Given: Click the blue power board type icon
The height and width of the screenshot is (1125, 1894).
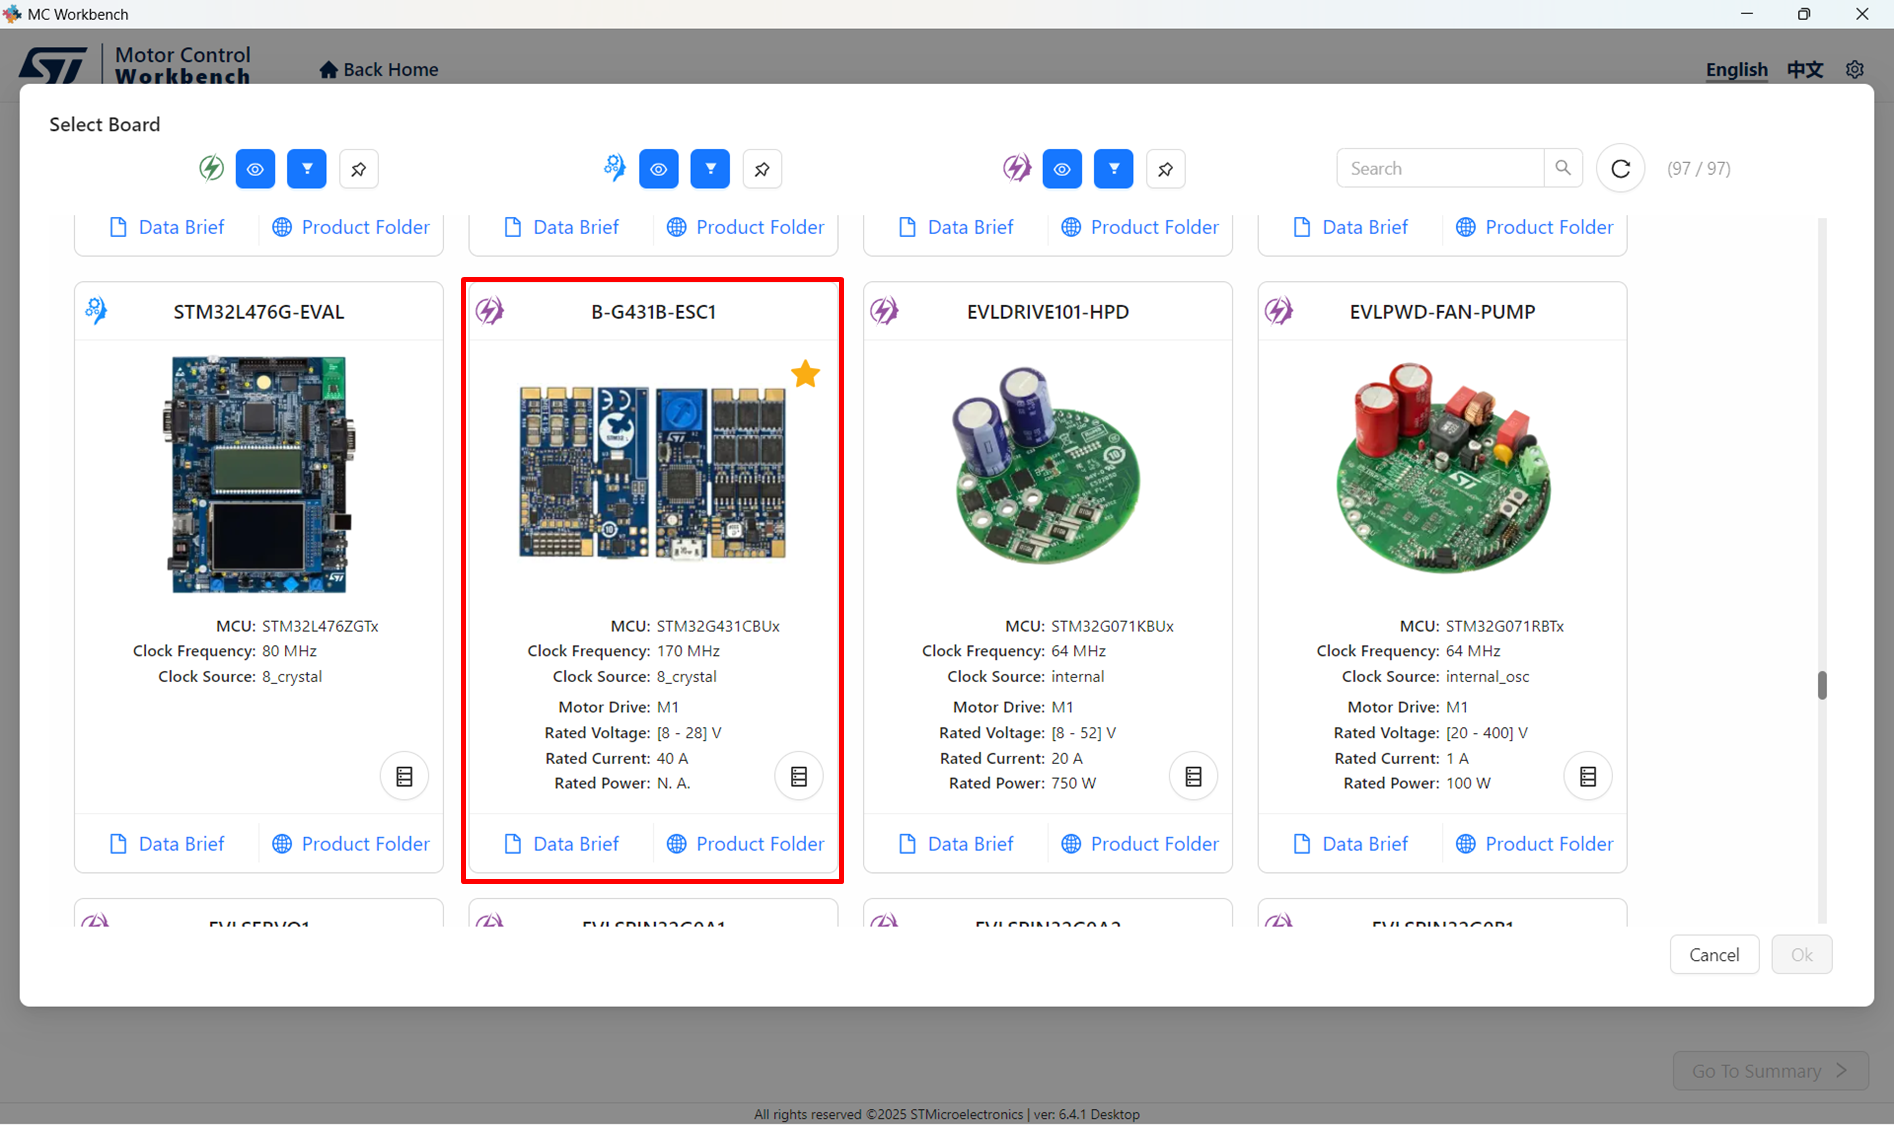Looking at the screenshot, I should [x=614, y=168].
